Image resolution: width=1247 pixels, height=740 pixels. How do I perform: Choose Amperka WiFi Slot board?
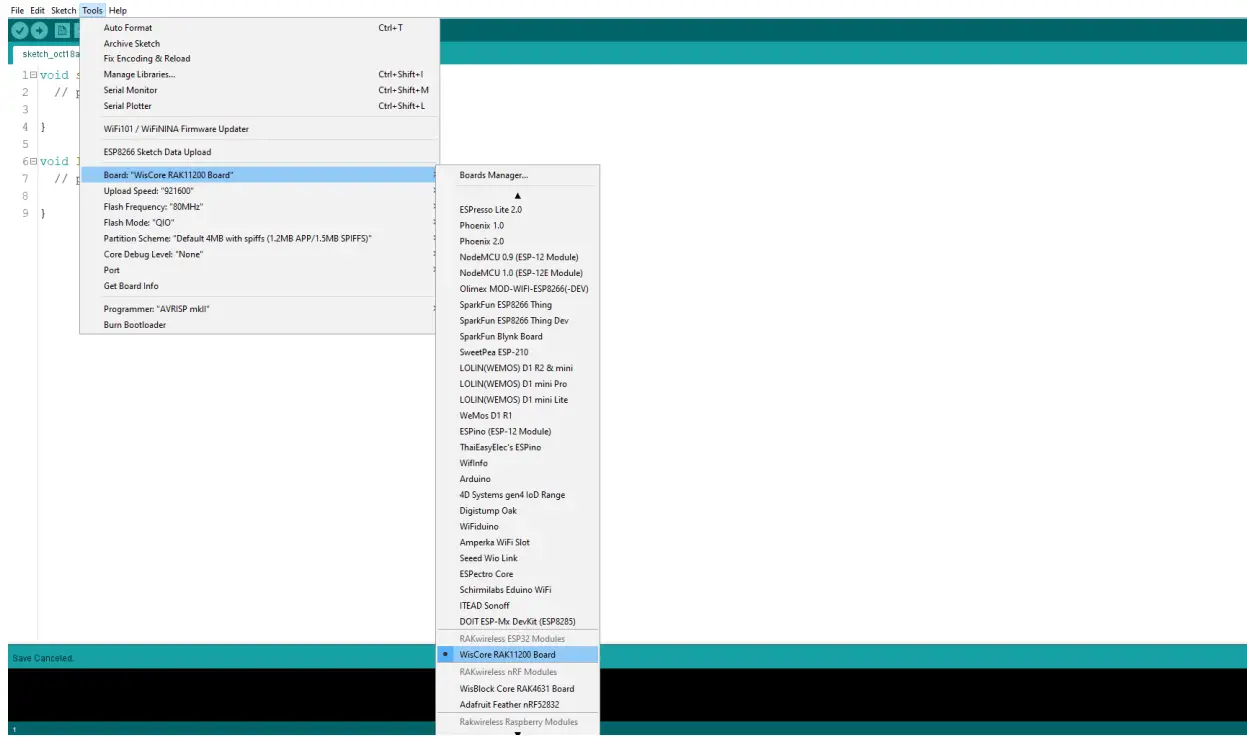[518, 542]
